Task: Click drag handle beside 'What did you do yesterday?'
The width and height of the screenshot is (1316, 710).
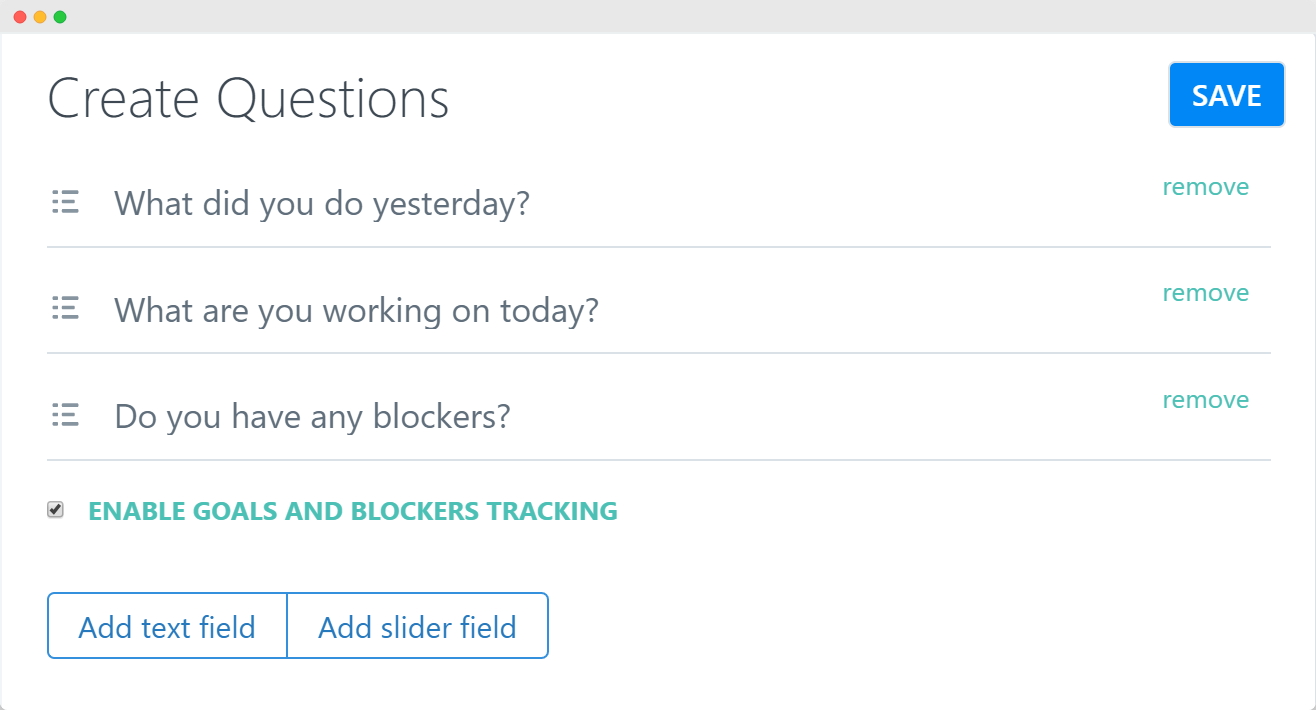Action: pyautogui.click(x=65, y=203)
